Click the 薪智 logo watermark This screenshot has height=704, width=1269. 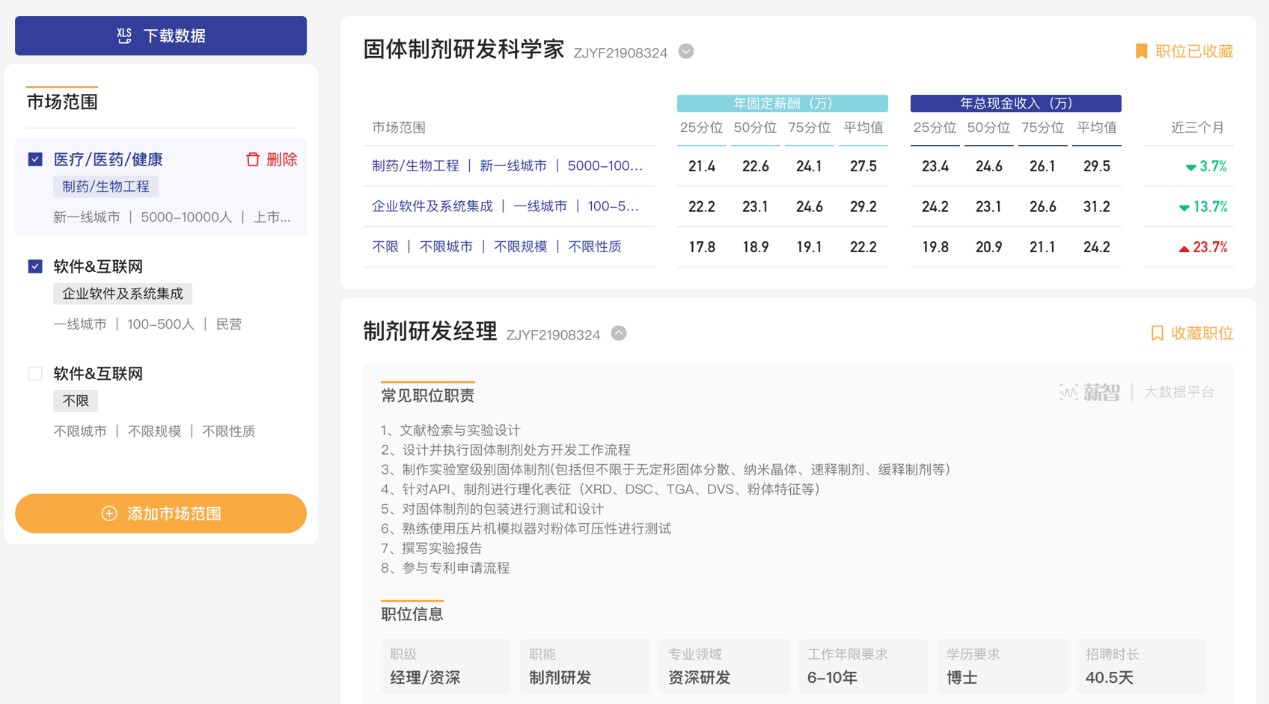[1089, 393]
